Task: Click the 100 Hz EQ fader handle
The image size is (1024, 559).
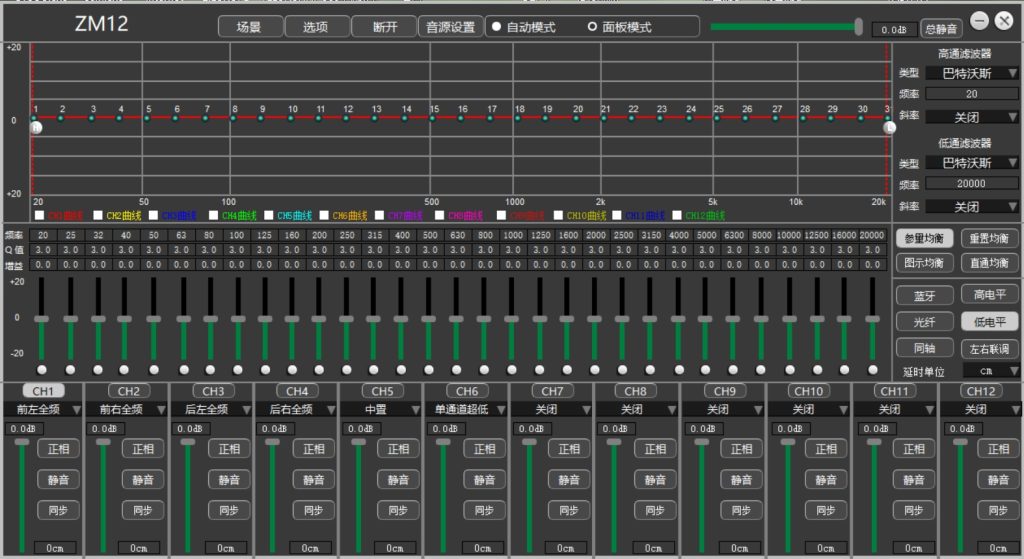Action: 238,319
